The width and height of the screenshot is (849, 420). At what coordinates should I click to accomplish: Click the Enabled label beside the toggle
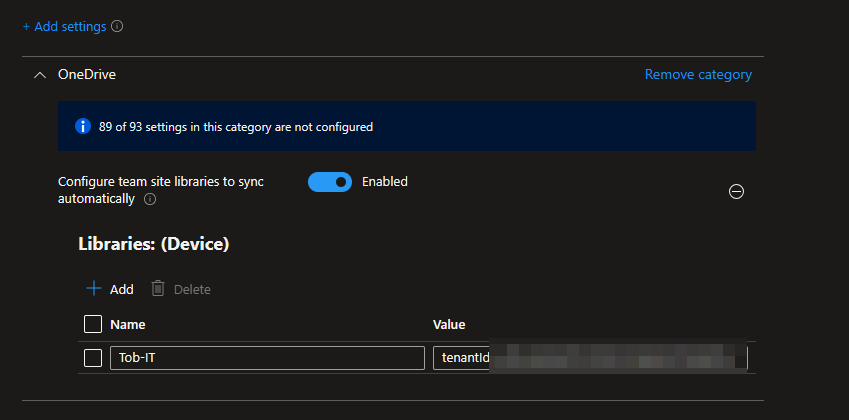click(385, 182)
